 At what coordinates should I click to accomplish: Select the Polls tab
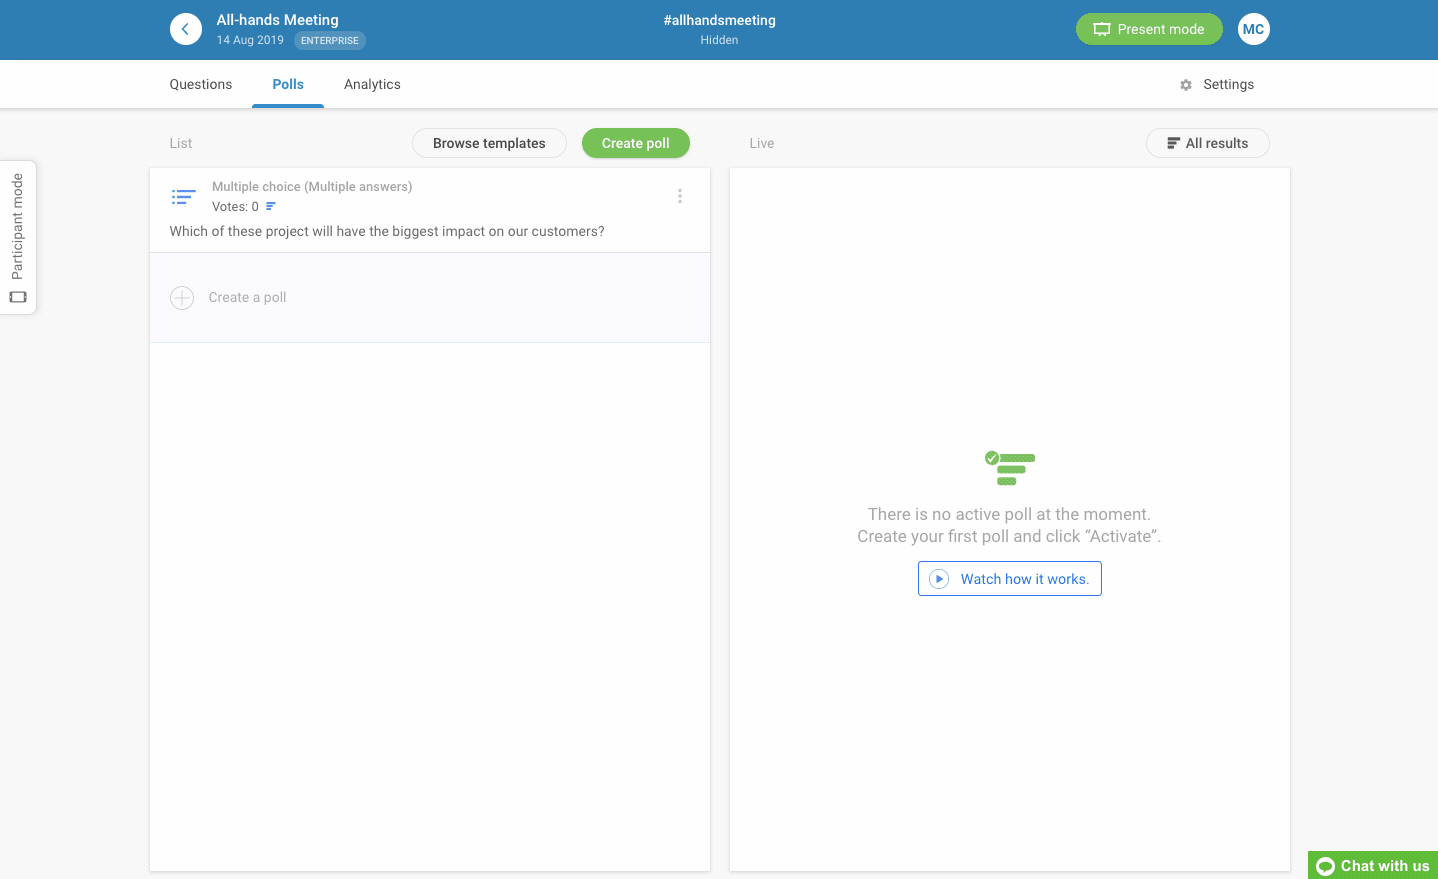[x=288, y=85]
